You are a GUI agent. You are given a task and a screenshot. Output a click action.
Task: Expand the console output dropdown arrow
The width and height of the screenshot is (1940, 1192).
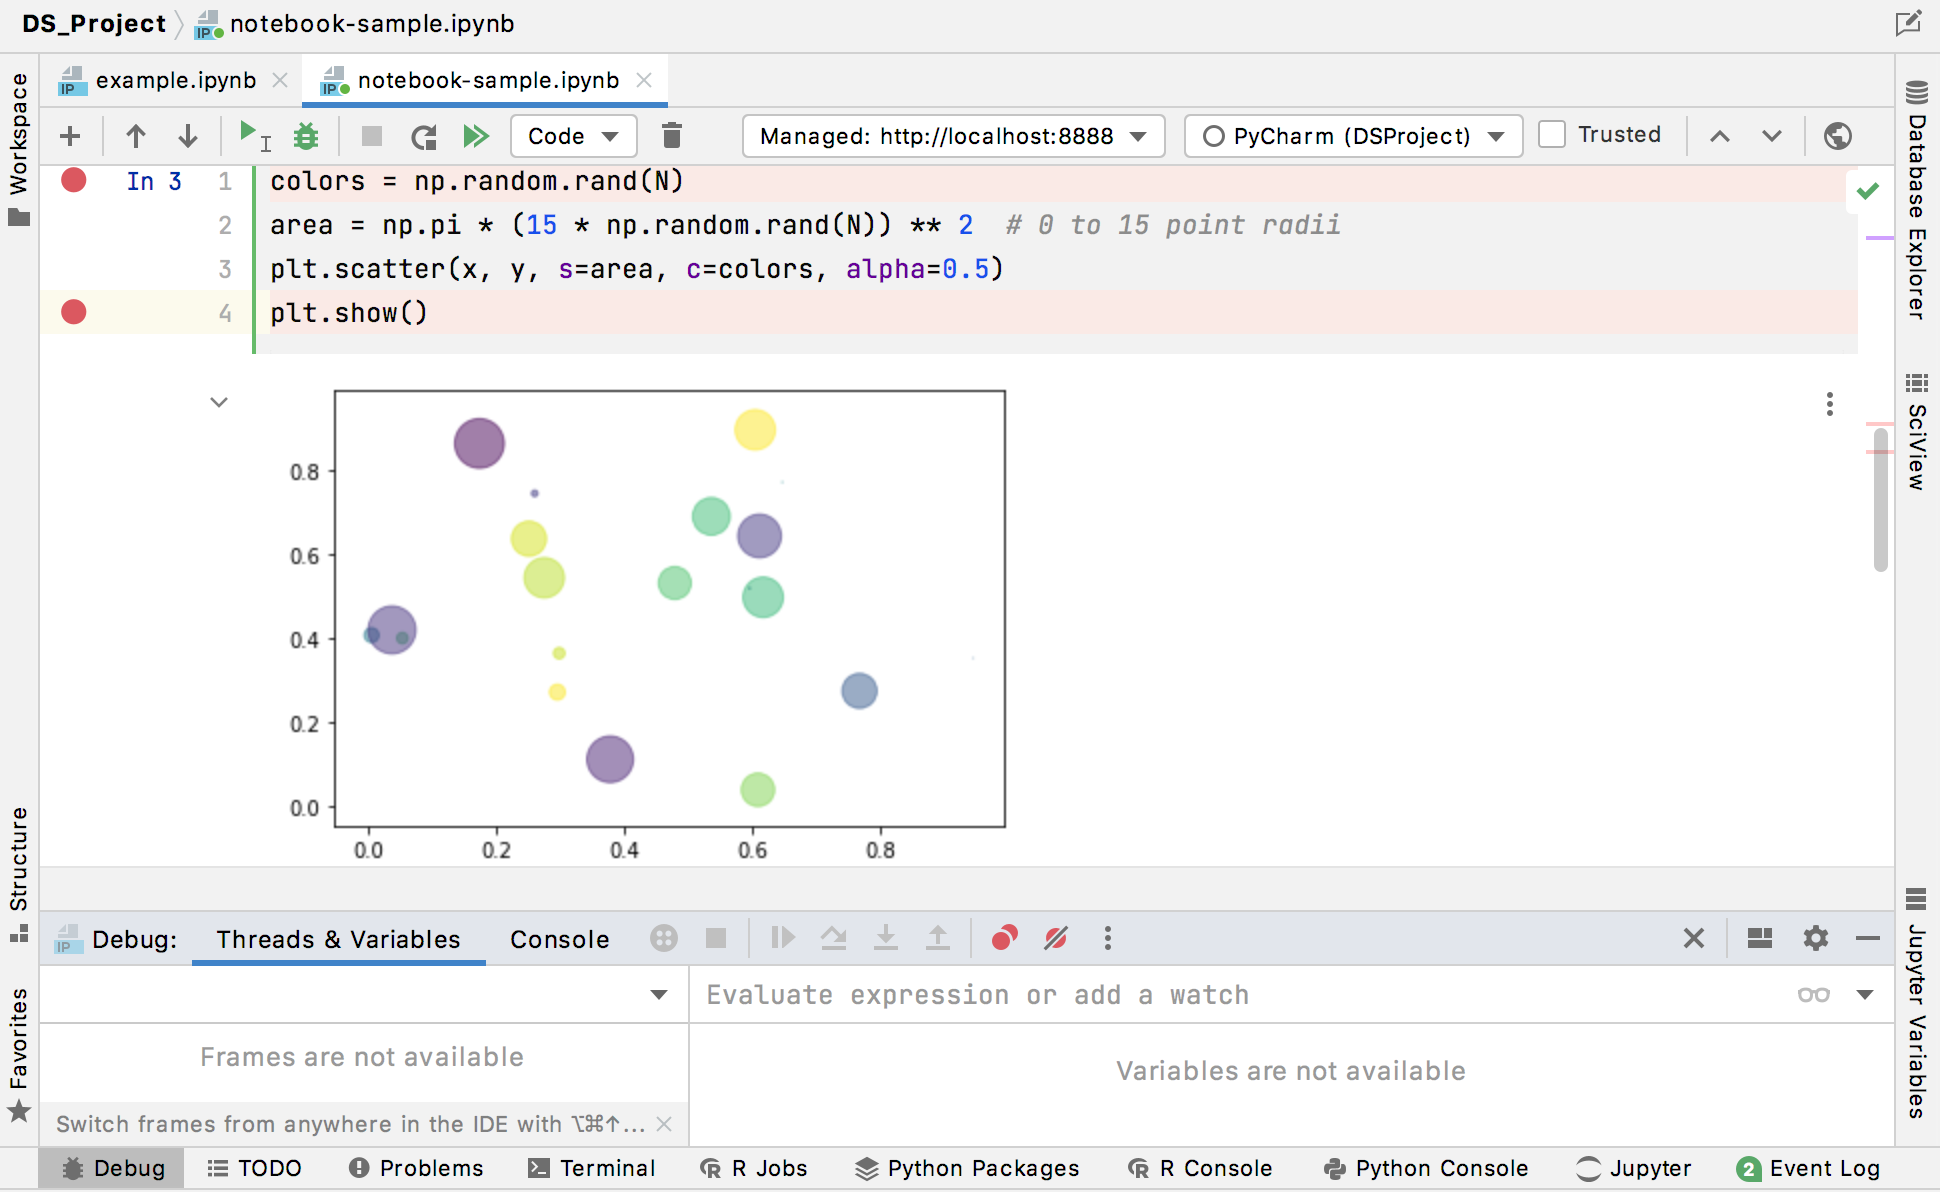pos(219,402)
